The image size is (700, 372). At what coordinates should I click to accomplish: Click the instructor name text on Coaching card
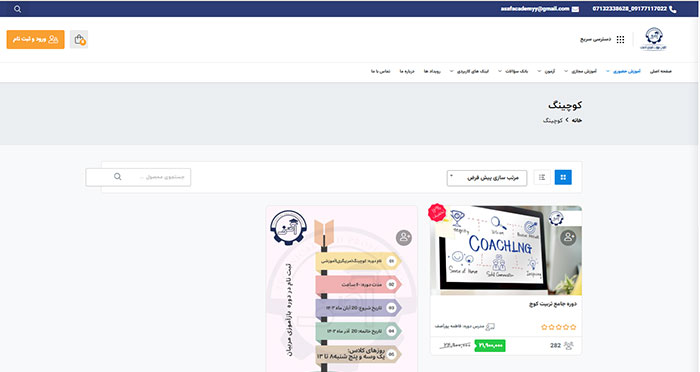click(x=459, y=326)
